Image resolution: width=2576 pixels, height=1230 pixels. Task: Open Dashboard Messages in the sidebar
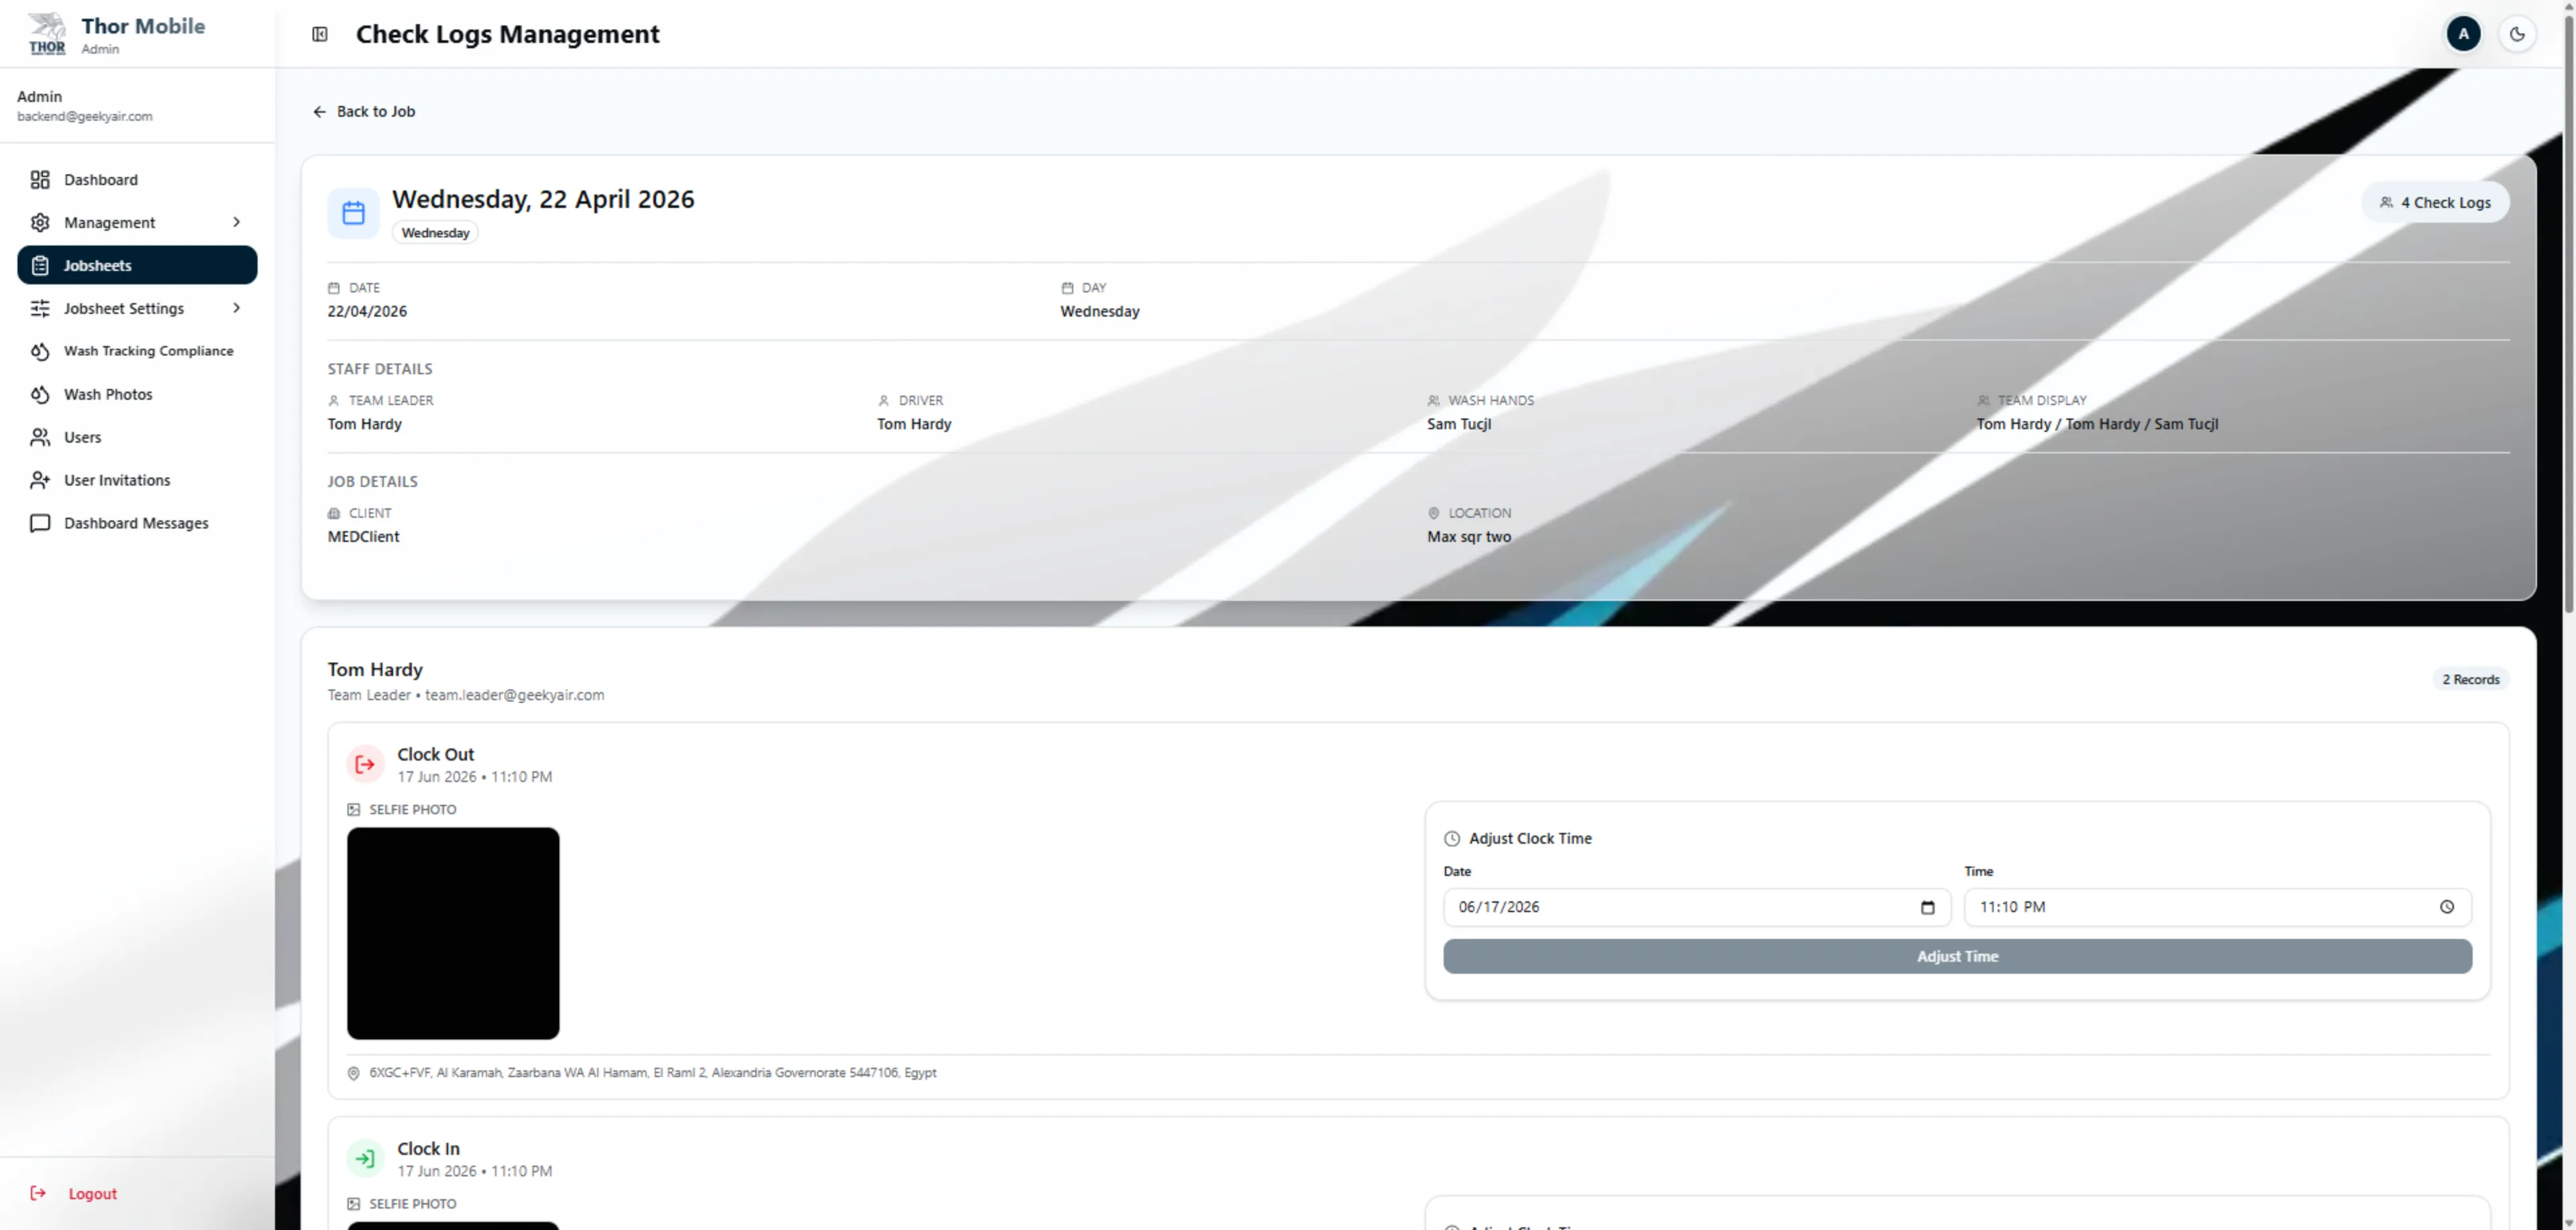(137, 523)
